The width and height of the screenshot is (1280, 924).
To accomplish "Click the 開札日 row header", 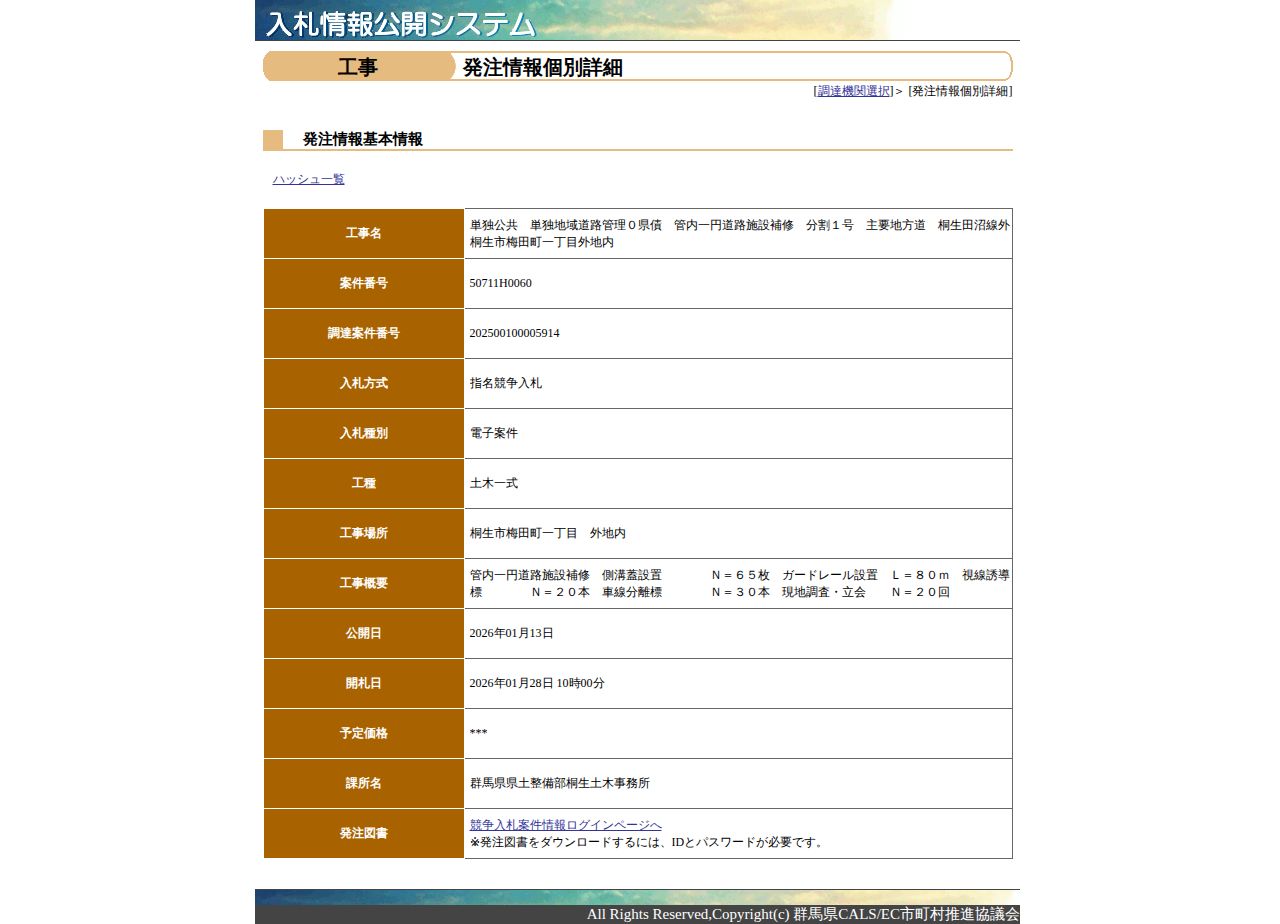I will tap(364, 683).
